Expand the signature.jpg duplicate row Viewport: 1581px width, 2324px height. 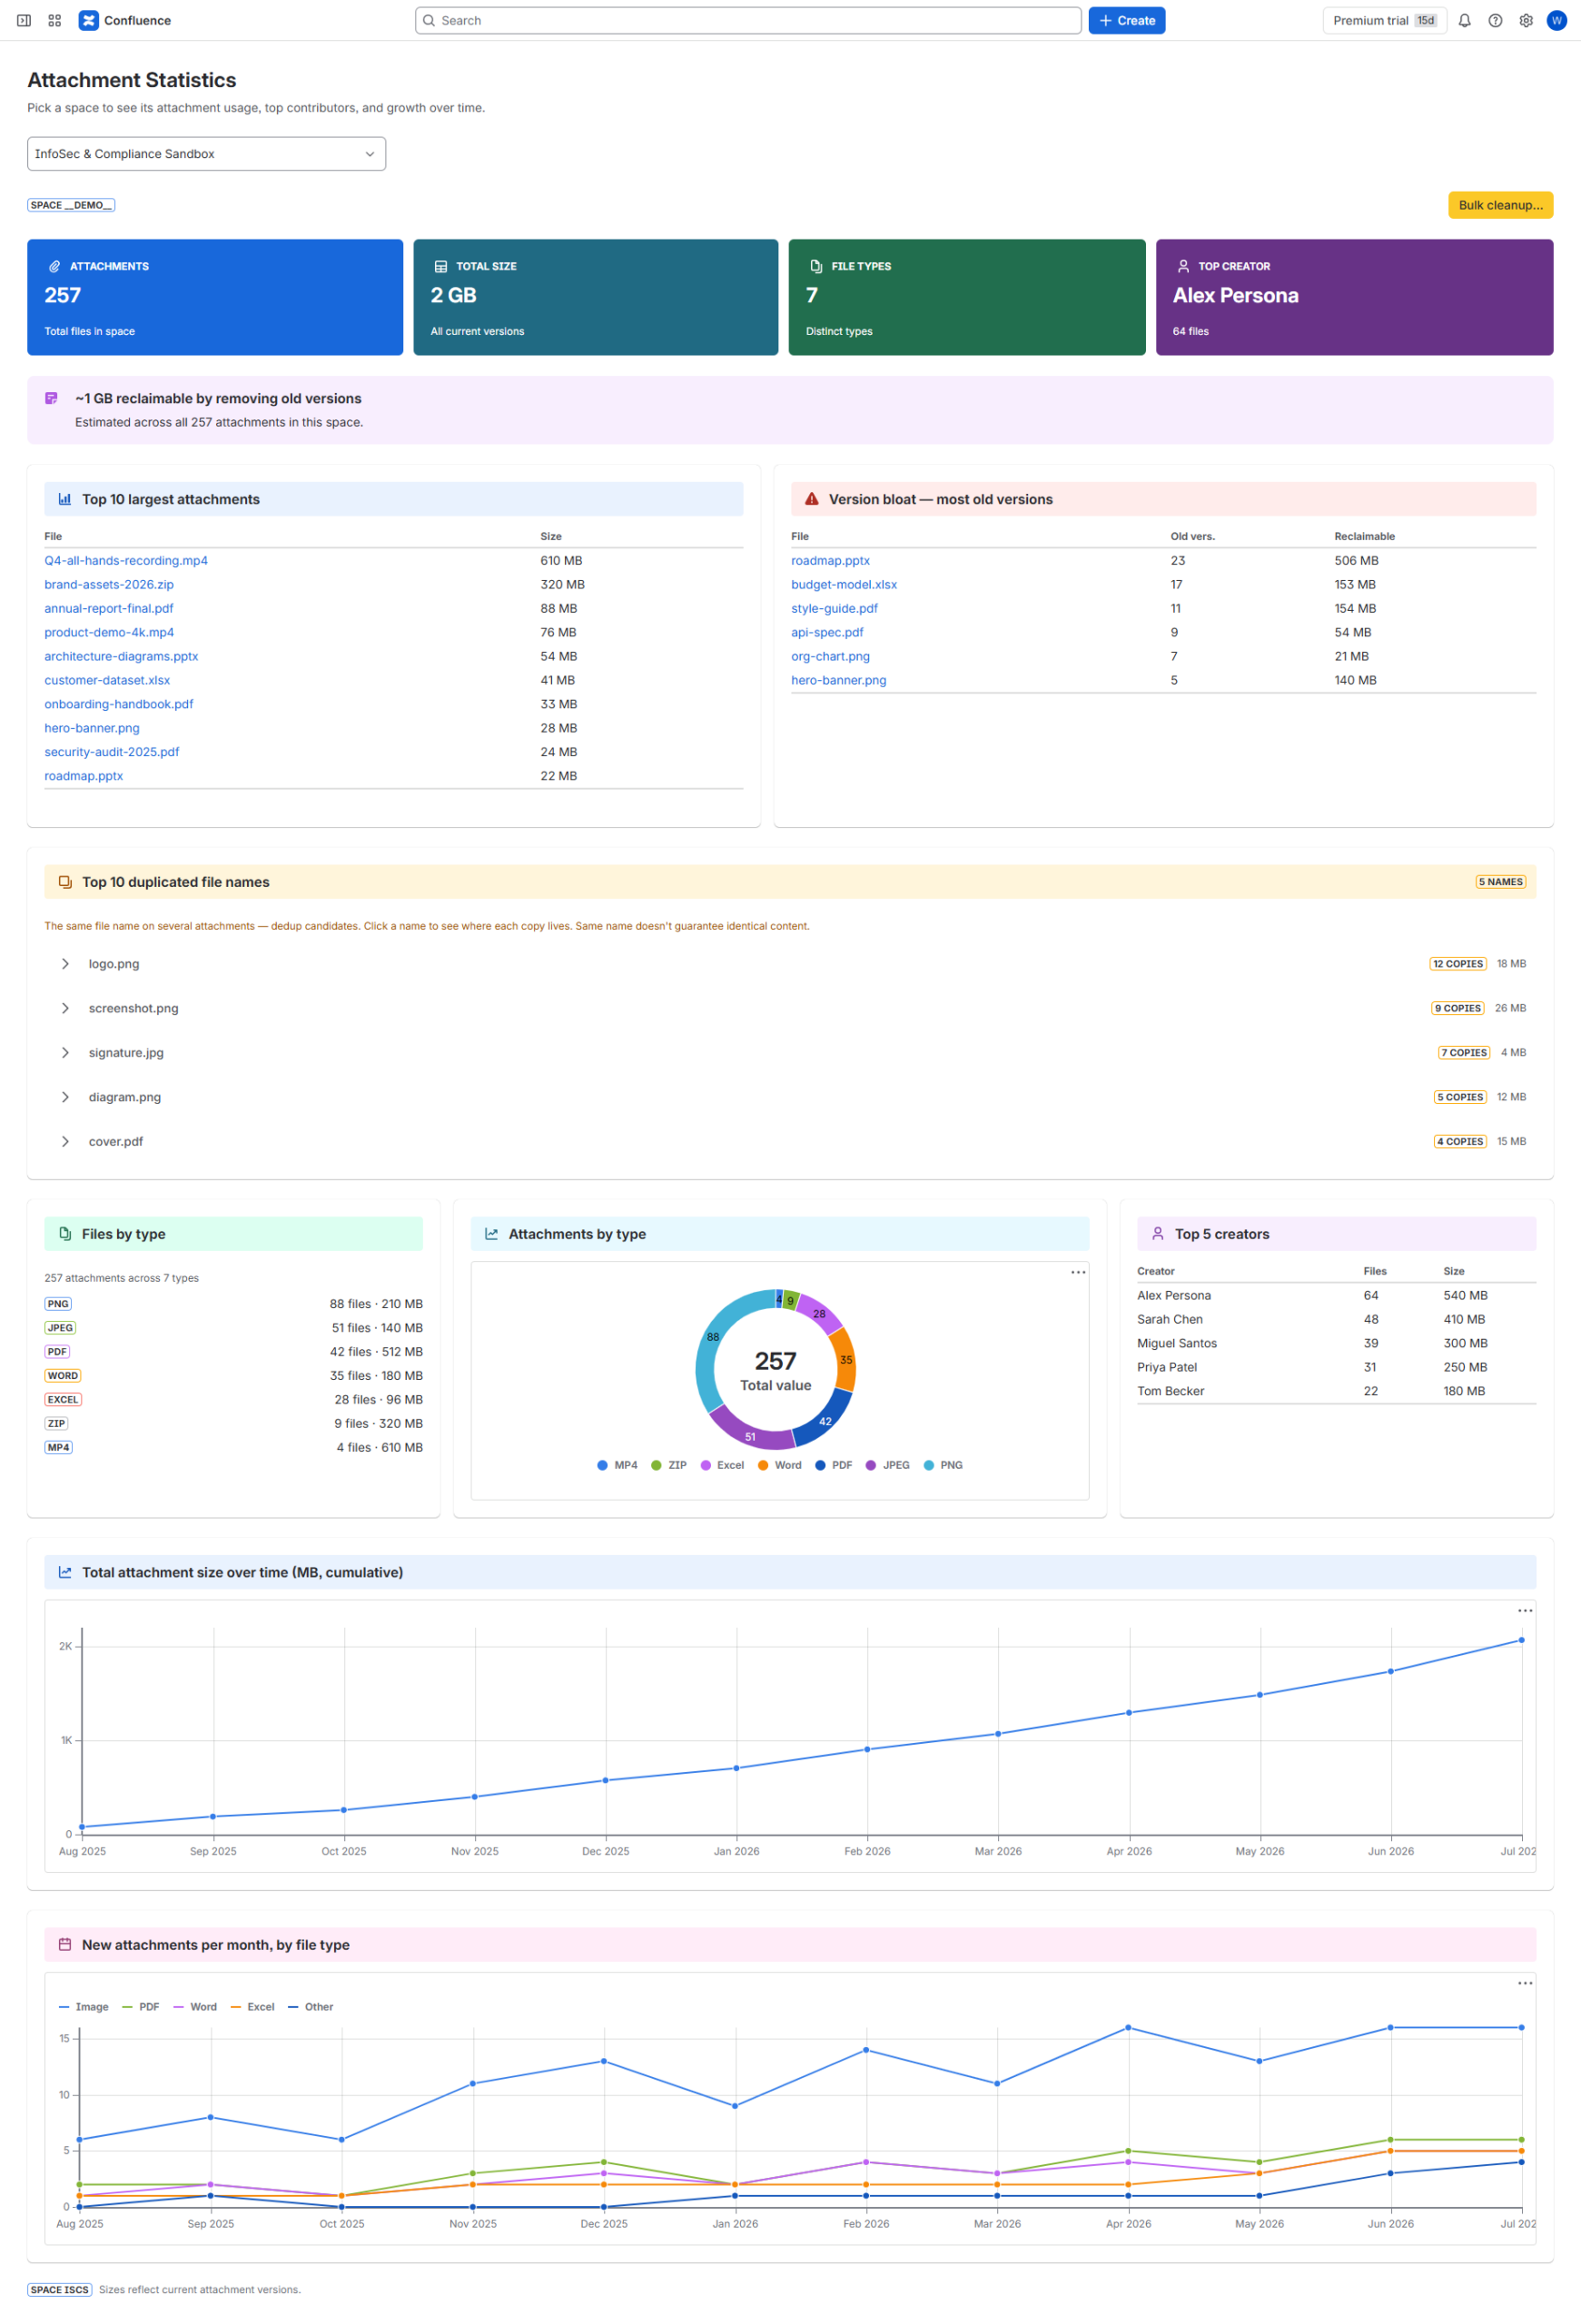click(790, 1052)
